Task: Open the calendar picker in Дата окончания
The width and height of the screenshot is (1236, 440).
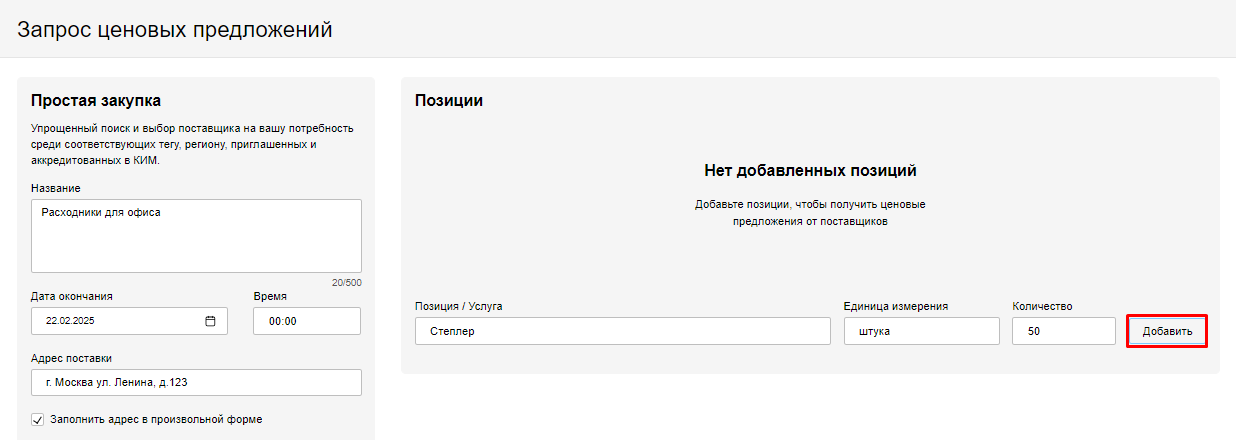Action: (x=210, y=321)
